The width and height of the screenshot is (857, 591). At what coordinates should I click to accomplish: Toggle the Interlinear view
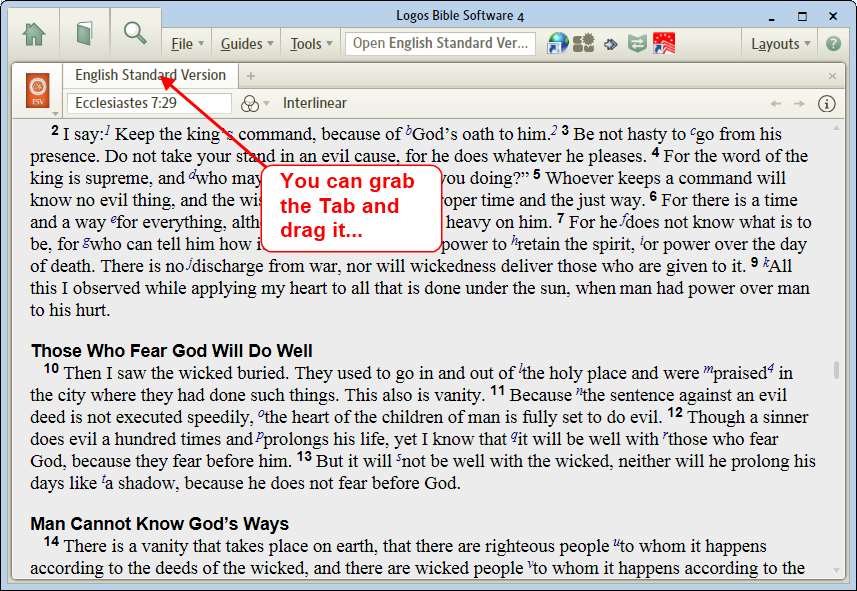coord(315,103)
